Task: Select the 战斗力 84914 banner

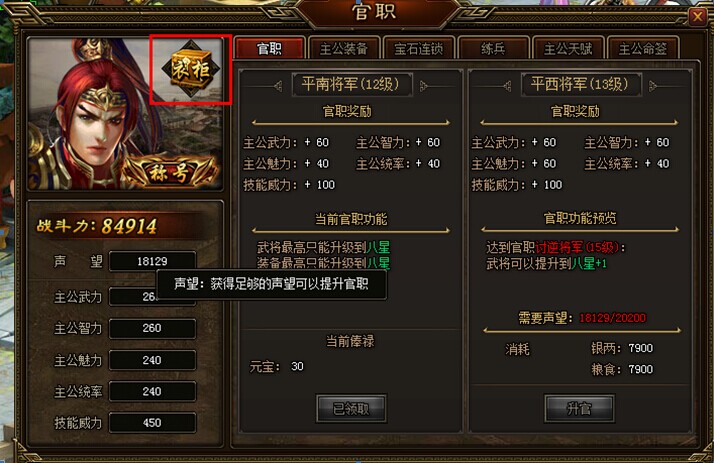Action: (124, 225)
